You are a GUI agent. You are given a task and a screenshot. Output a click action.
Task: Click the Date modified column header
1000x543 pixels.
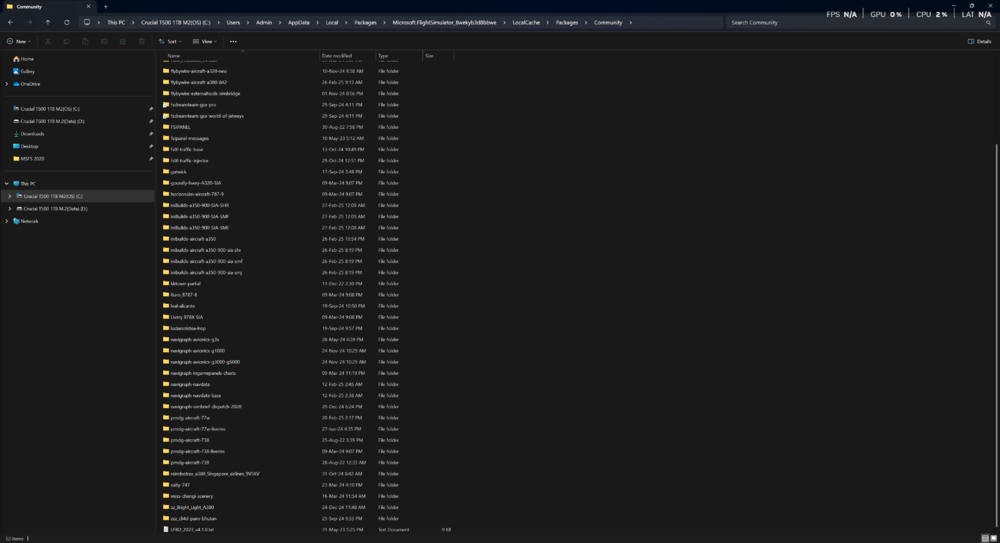336,56
